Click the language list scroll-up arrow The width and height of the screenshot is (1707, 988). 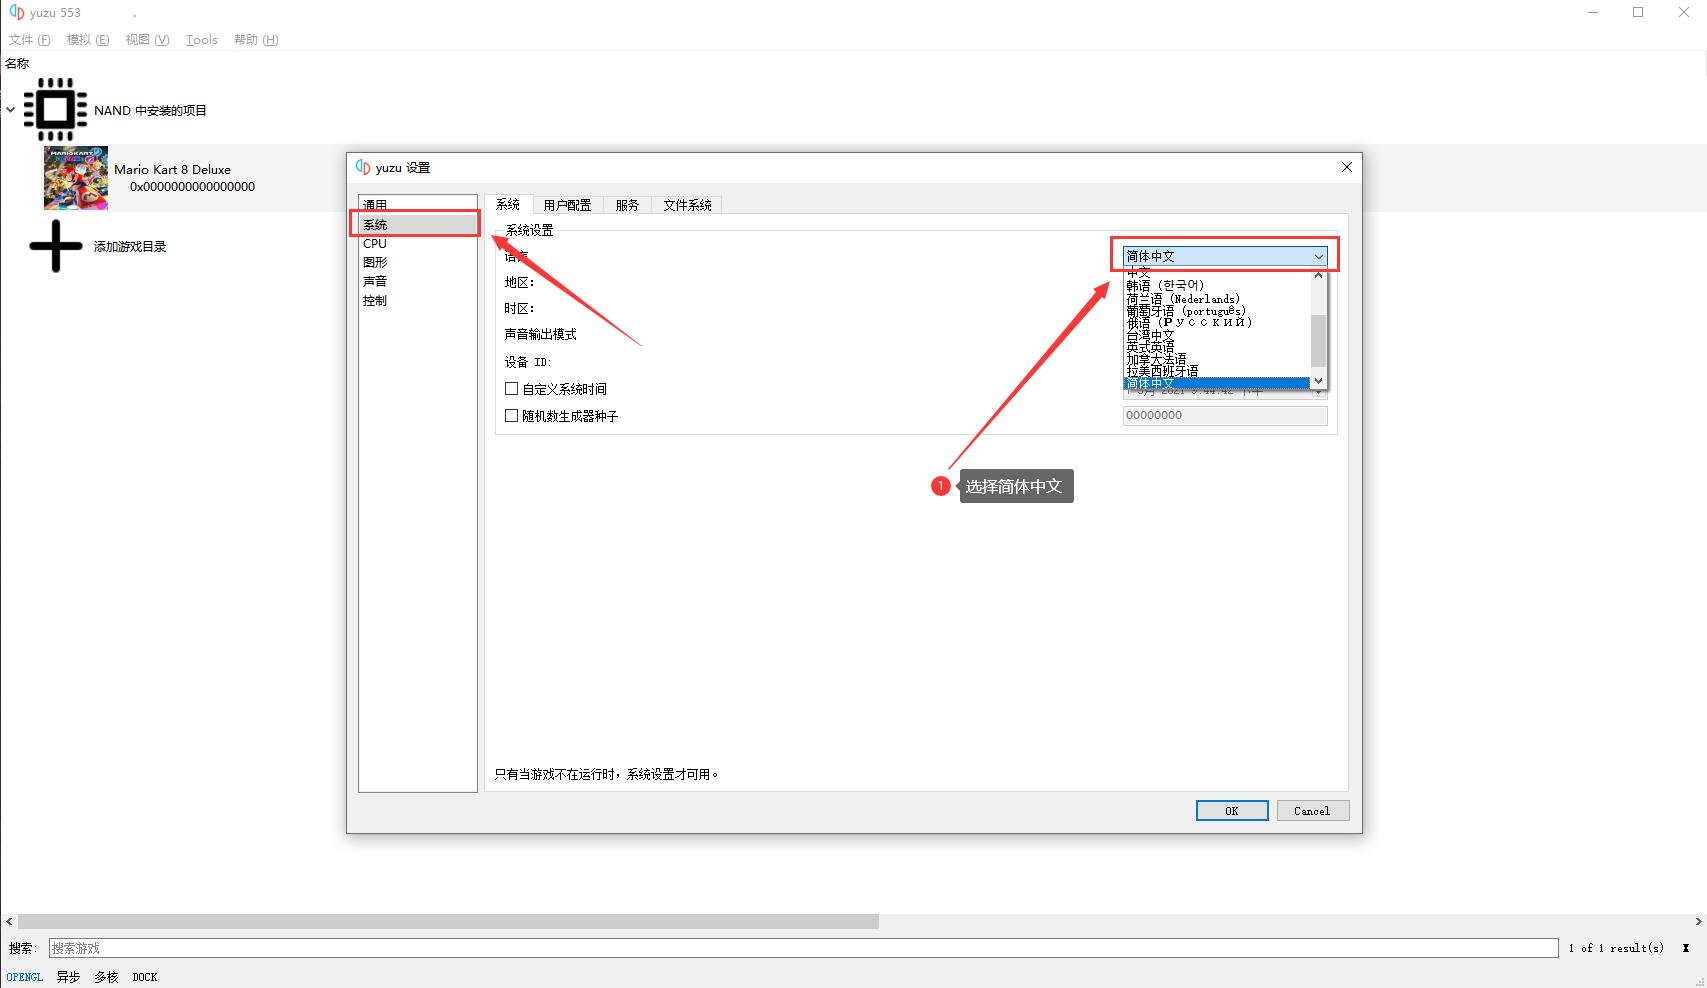(1318, 275)
